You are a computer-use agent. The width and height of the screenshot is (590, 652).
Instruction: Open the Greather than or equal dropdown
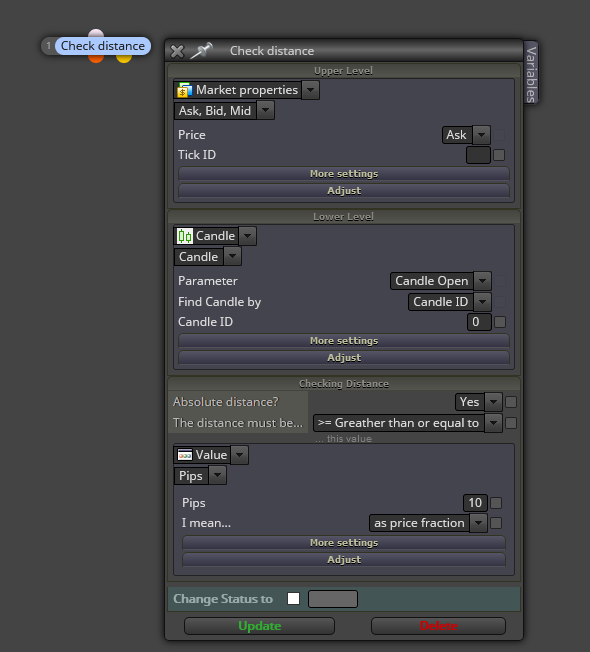tap(494, 423)
